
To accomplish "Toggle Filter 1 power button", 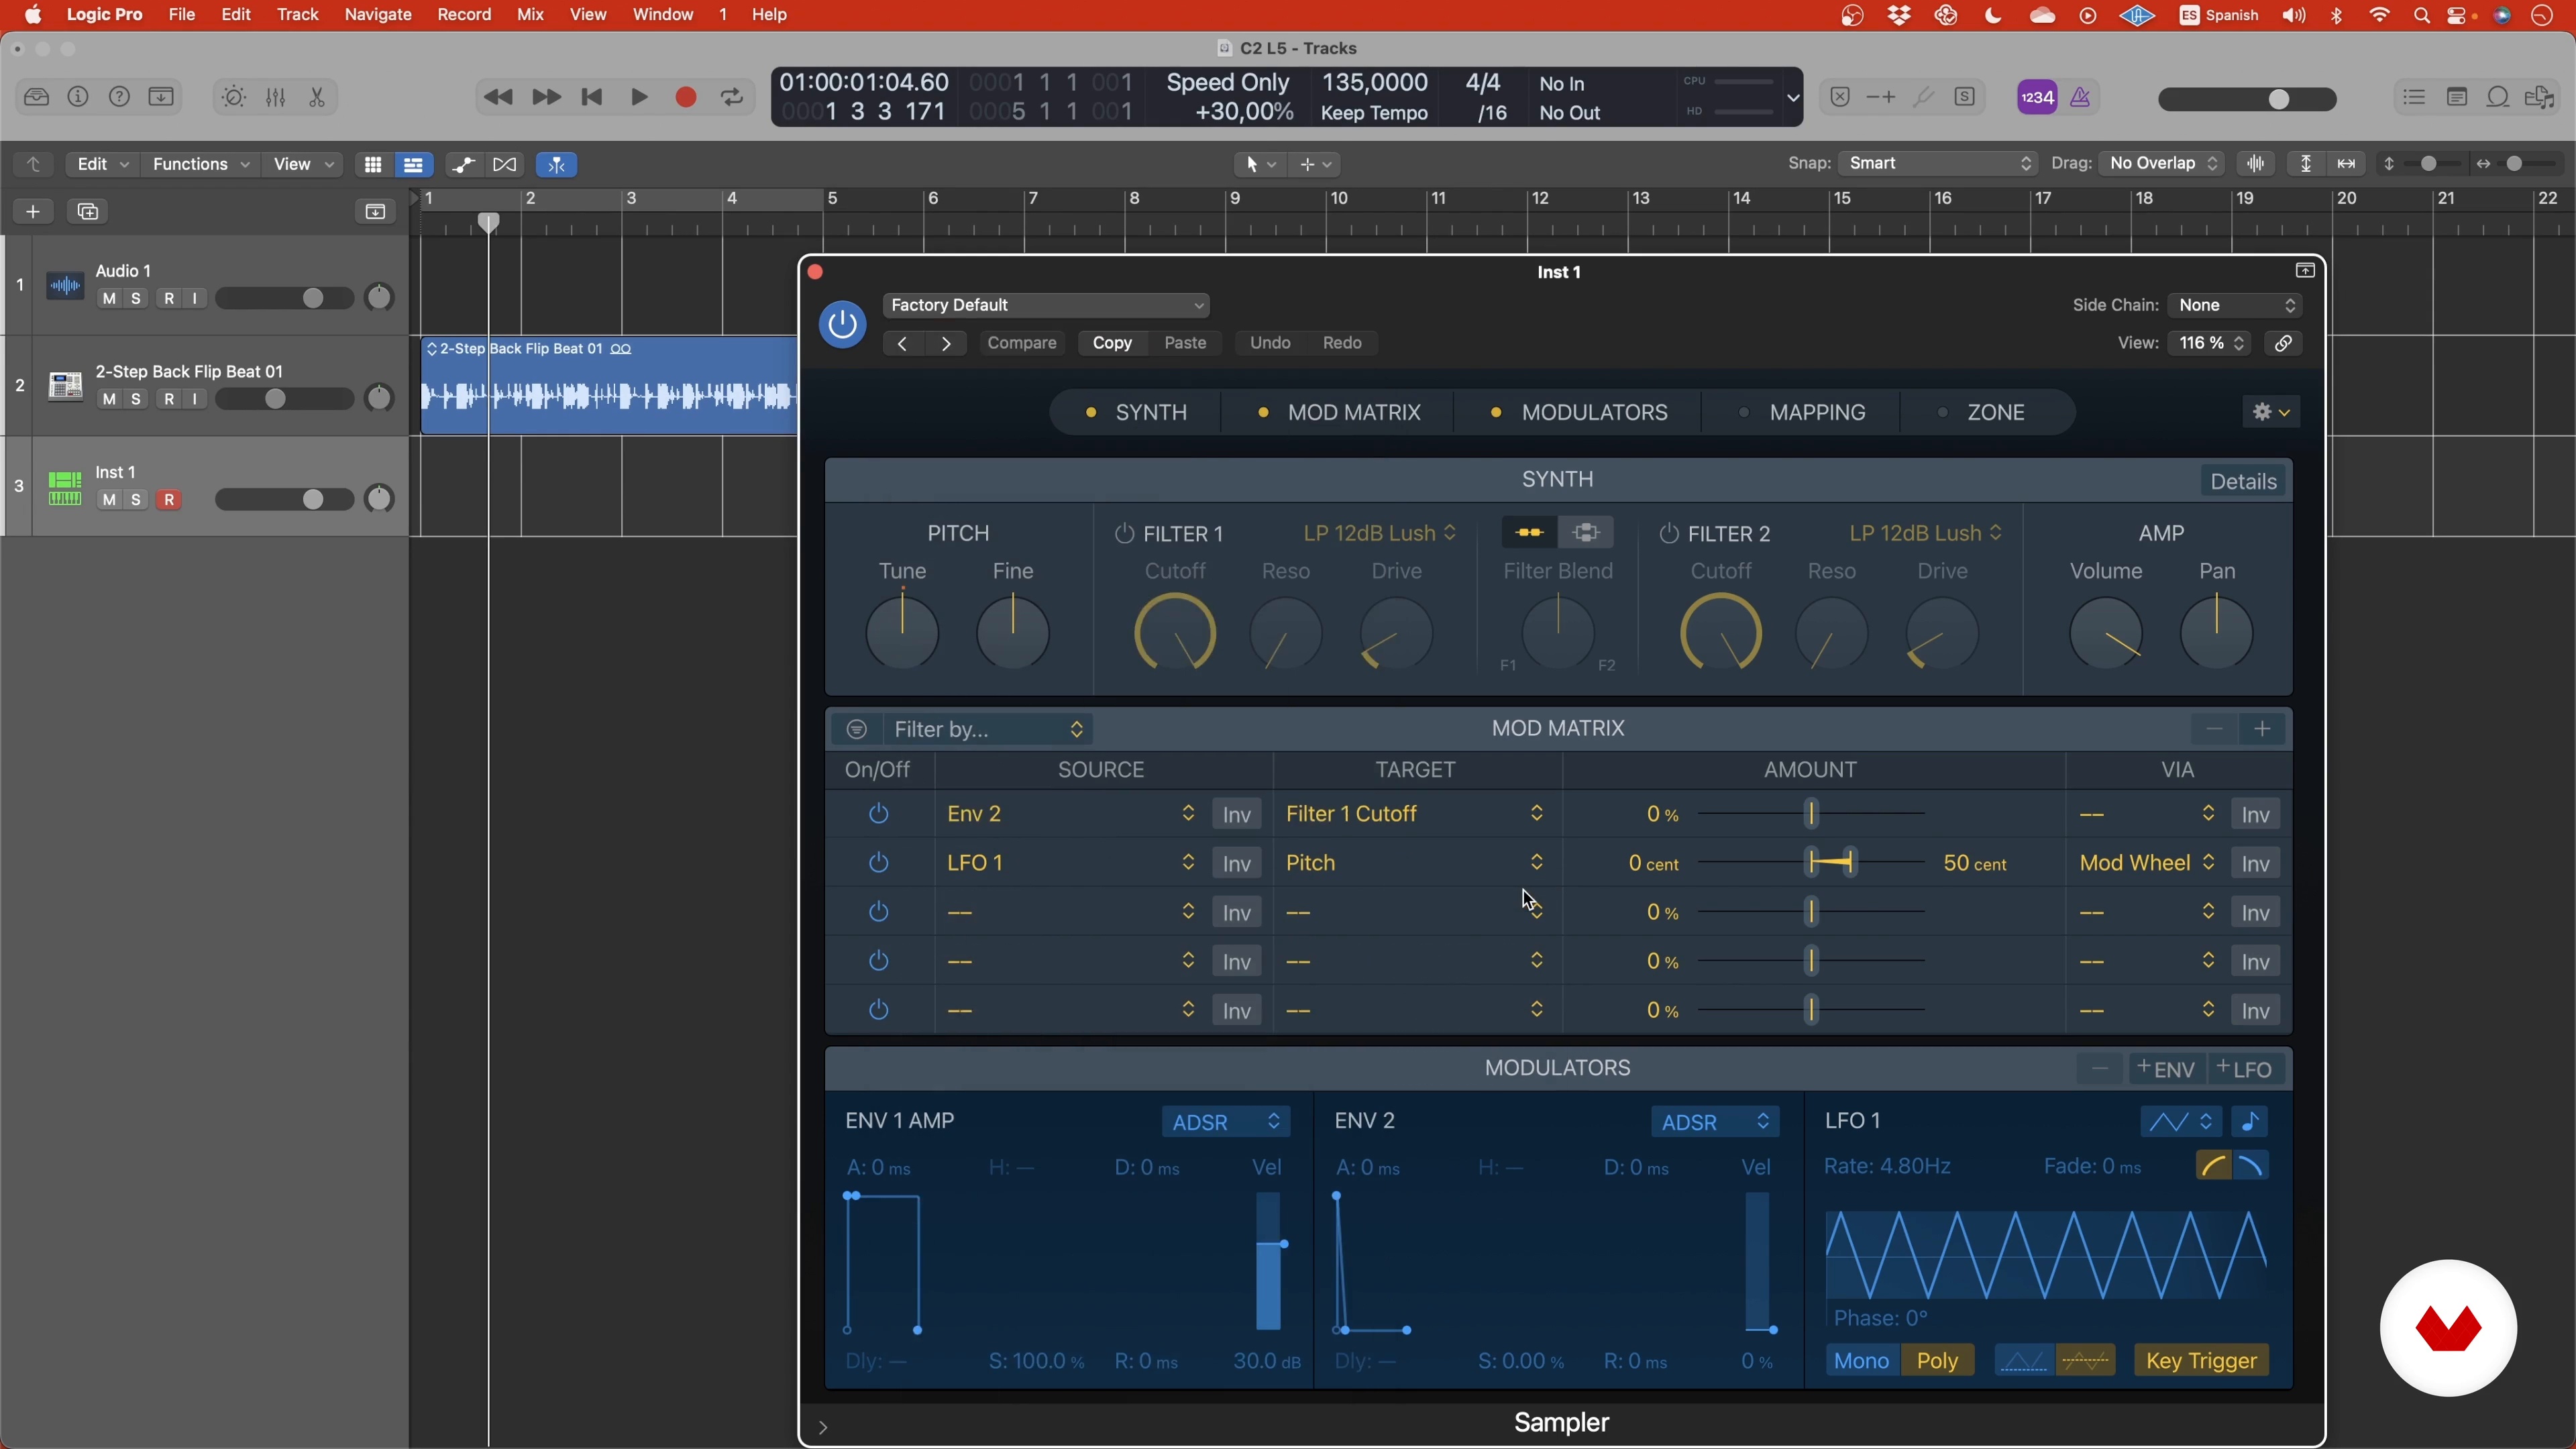I will [x=1124, y=534].
